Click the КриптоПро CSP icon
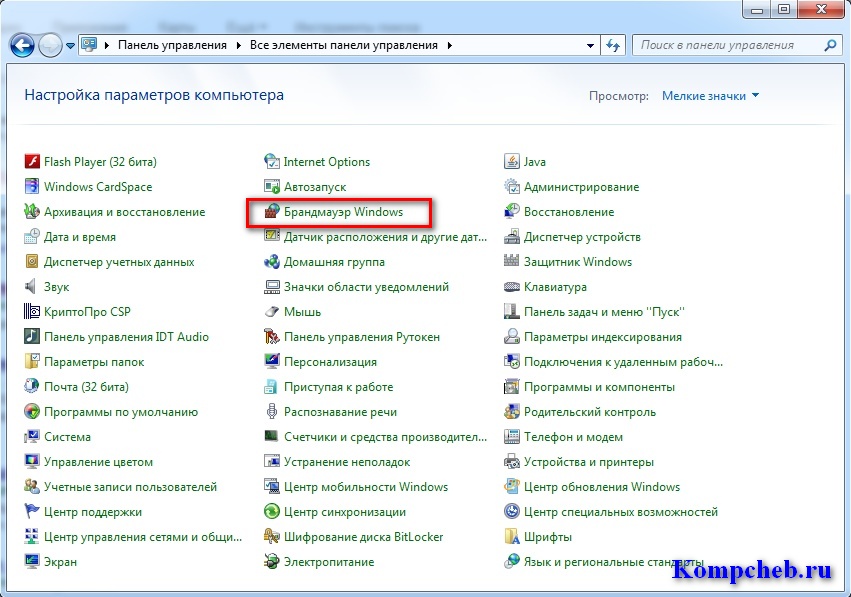The image size is (851, 597). tap(32, 312)
